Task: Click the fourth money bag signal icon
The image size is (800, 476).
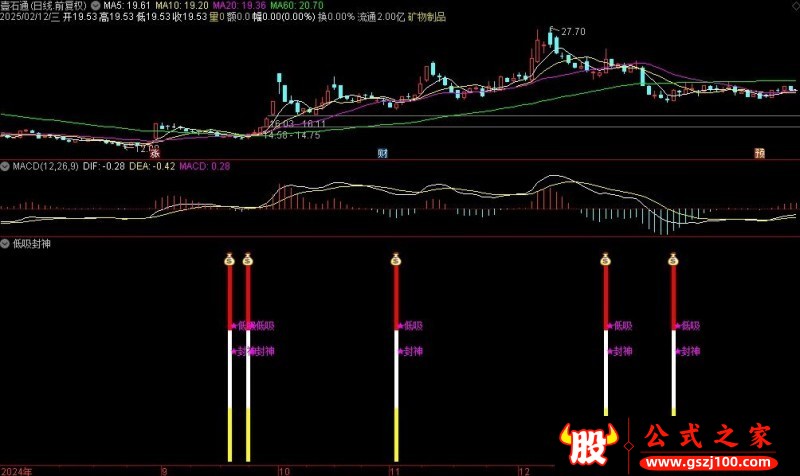Action: [x=606, y=259]
